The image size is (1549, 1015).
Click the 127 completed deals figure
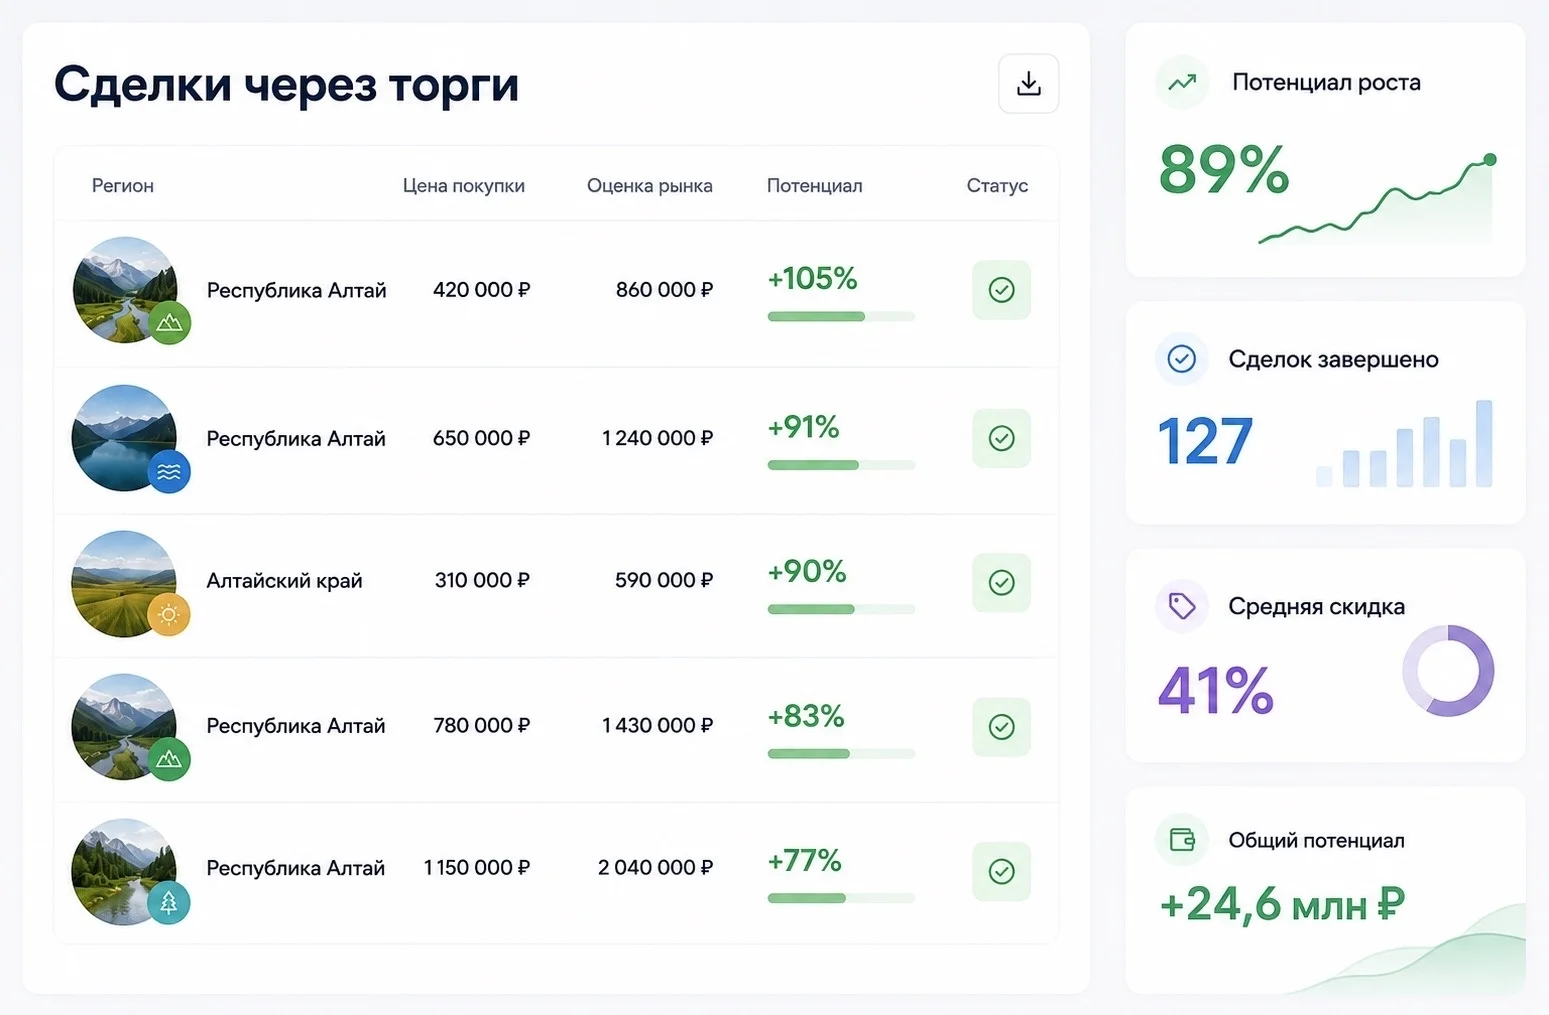[x=1205, y=441]
